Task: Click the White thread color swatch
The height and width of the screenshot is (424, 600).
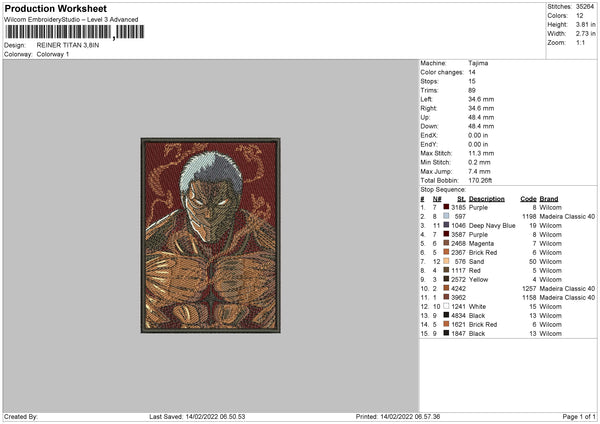Action: pos(448,306)
